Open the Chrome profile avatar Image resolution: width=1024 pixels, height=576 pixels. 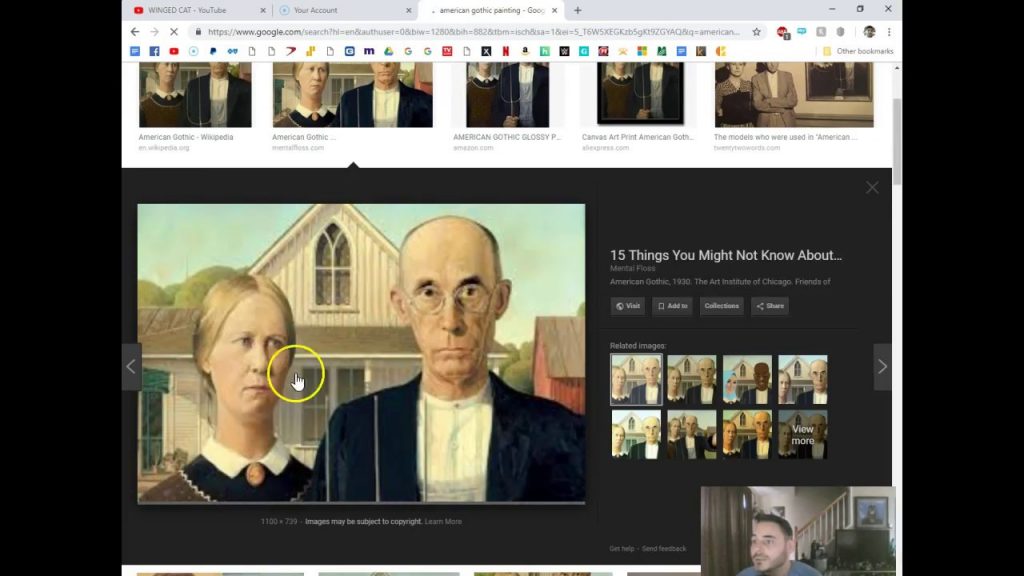[869, 31]
